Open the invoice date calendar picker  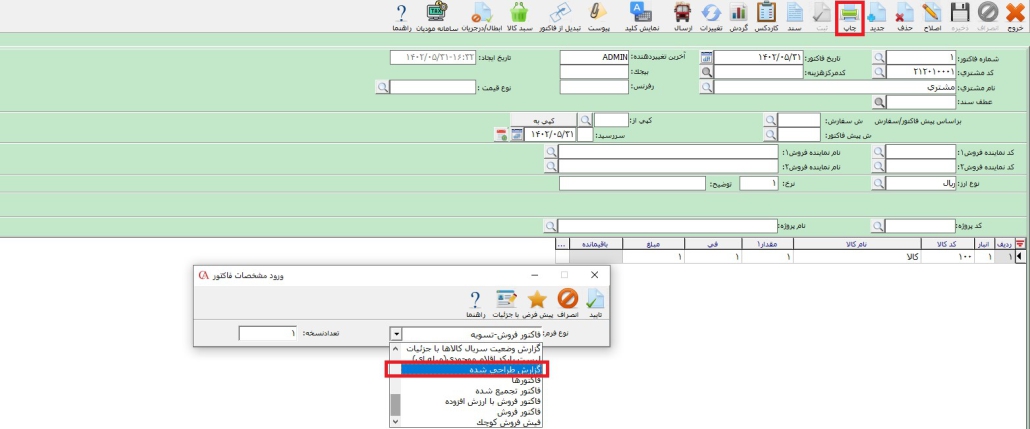pos(707,58)
